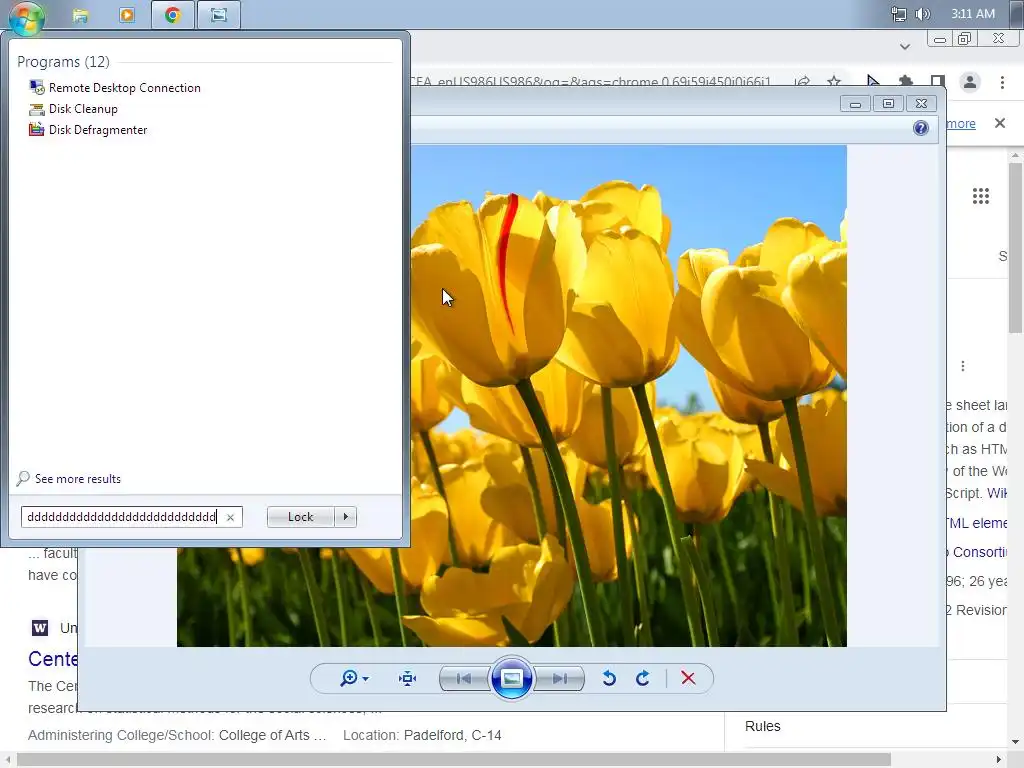
Task: Click Chrome address bar URL
Action: 591,82
